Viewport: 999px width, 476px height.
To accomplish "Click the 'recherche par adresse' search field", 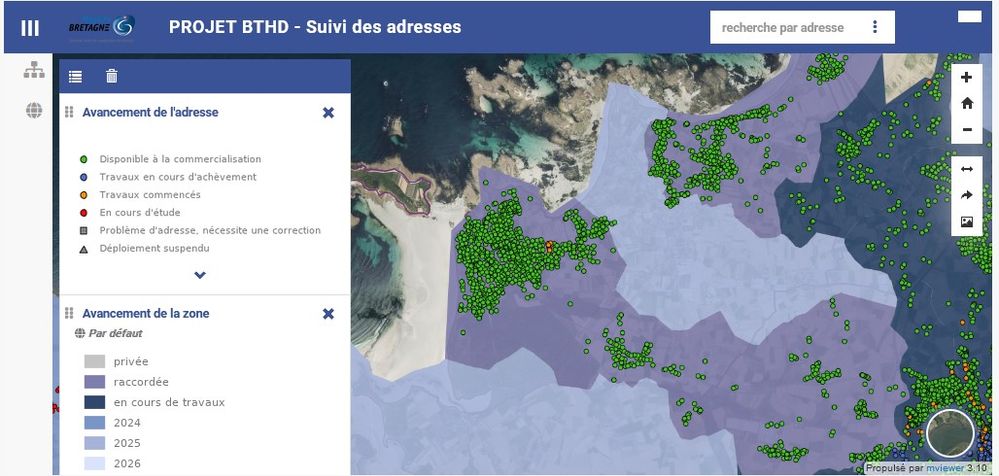I will (x=783, y=28).
